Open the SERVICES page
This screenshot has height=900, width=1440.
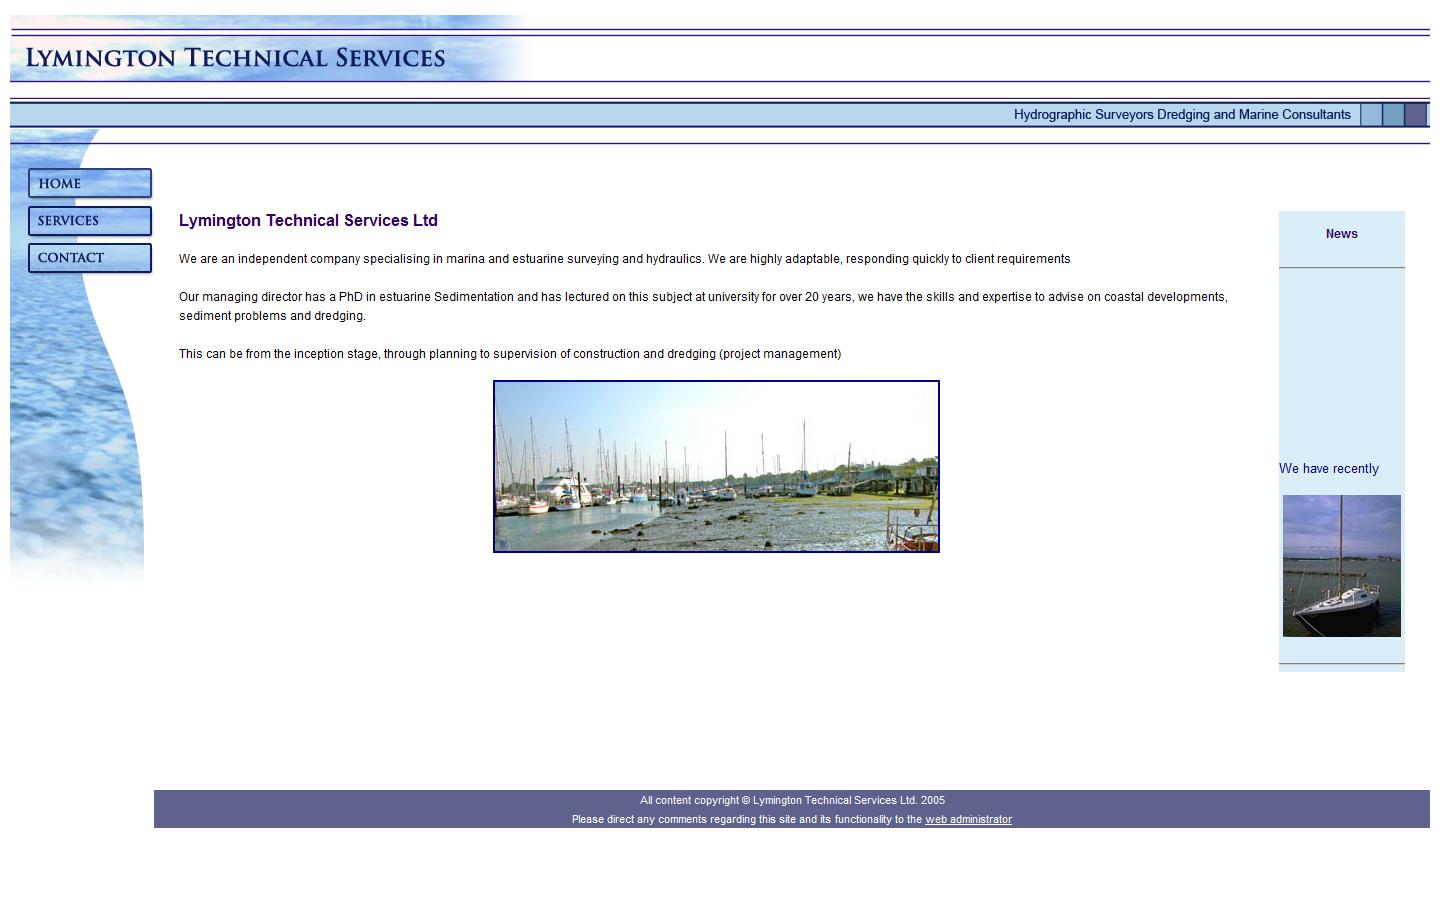(89, 220)
